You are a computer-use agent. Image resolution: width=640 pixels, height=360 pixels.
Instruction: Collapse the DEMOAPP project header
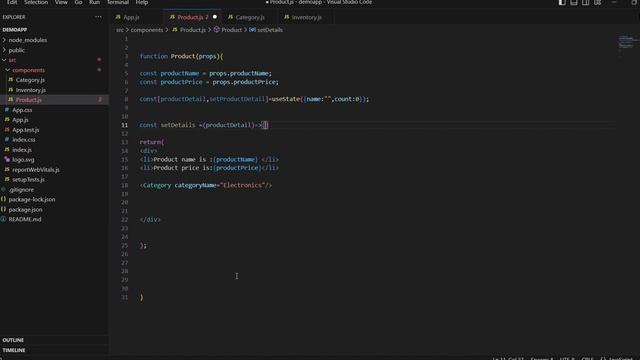15,30
